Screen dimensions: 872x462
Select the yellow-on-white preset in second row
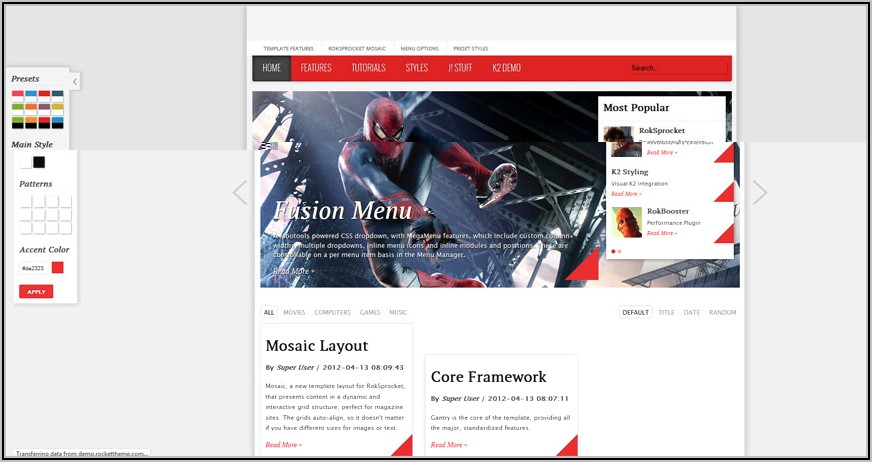[58, 109]
